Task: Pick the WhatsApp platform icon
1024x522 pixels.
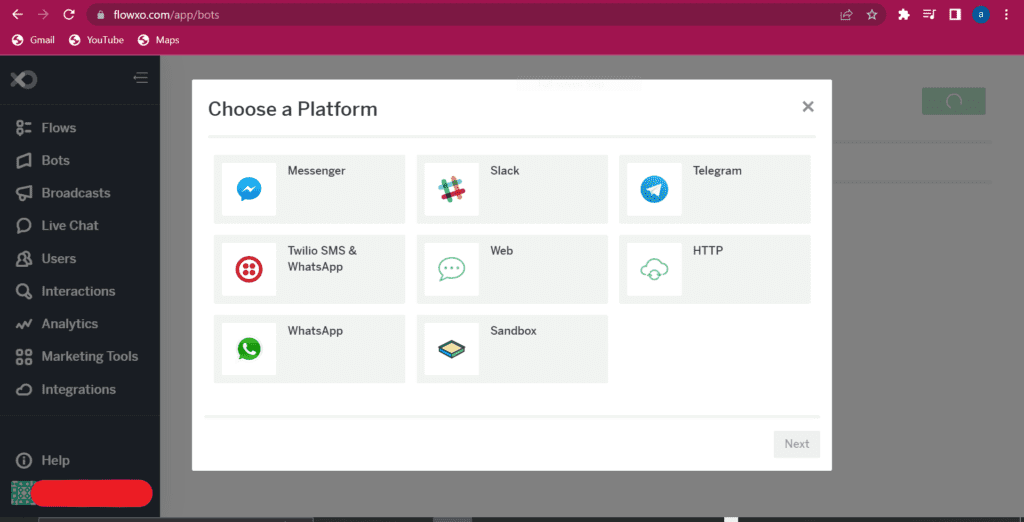Action: [x=249, y=349]
